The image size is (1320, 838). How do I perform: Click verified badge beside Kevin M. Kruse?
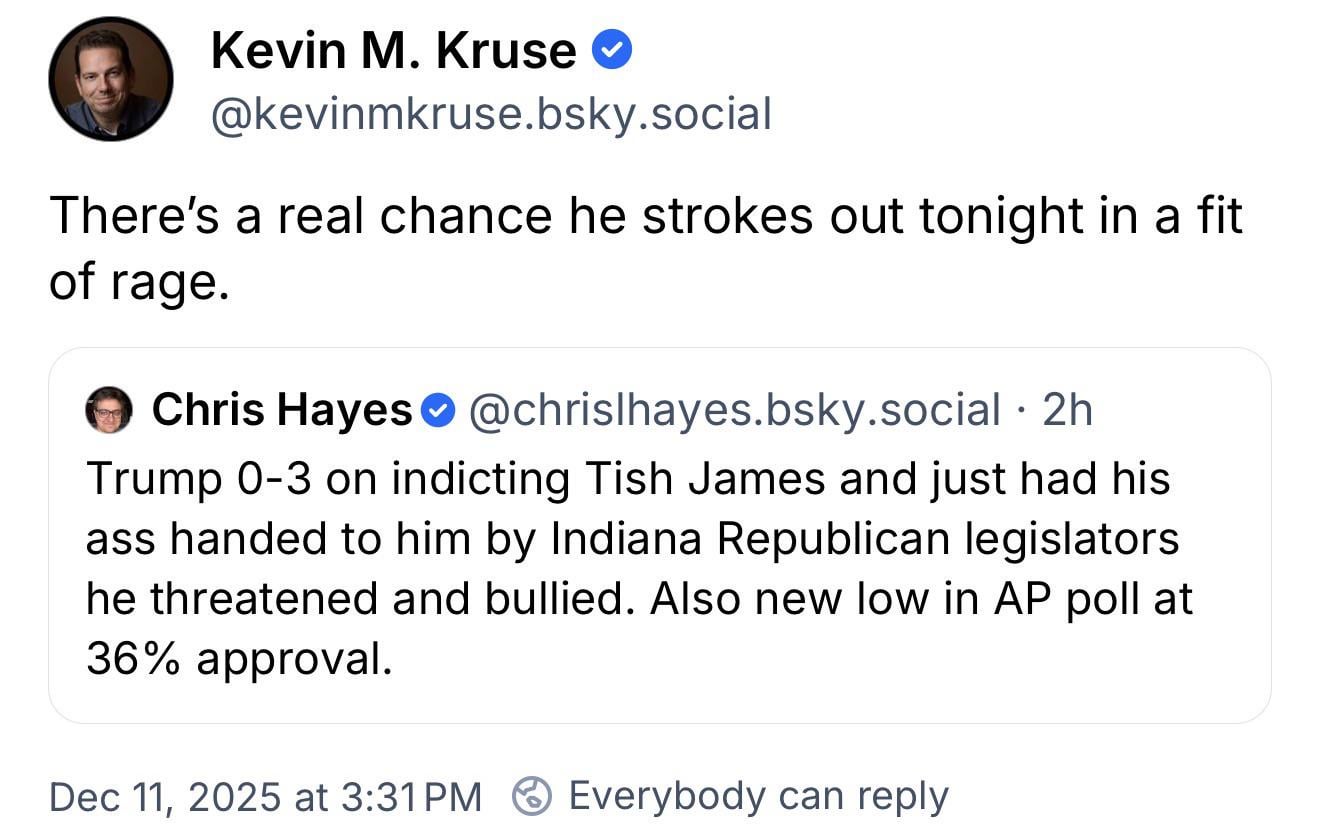612,51
